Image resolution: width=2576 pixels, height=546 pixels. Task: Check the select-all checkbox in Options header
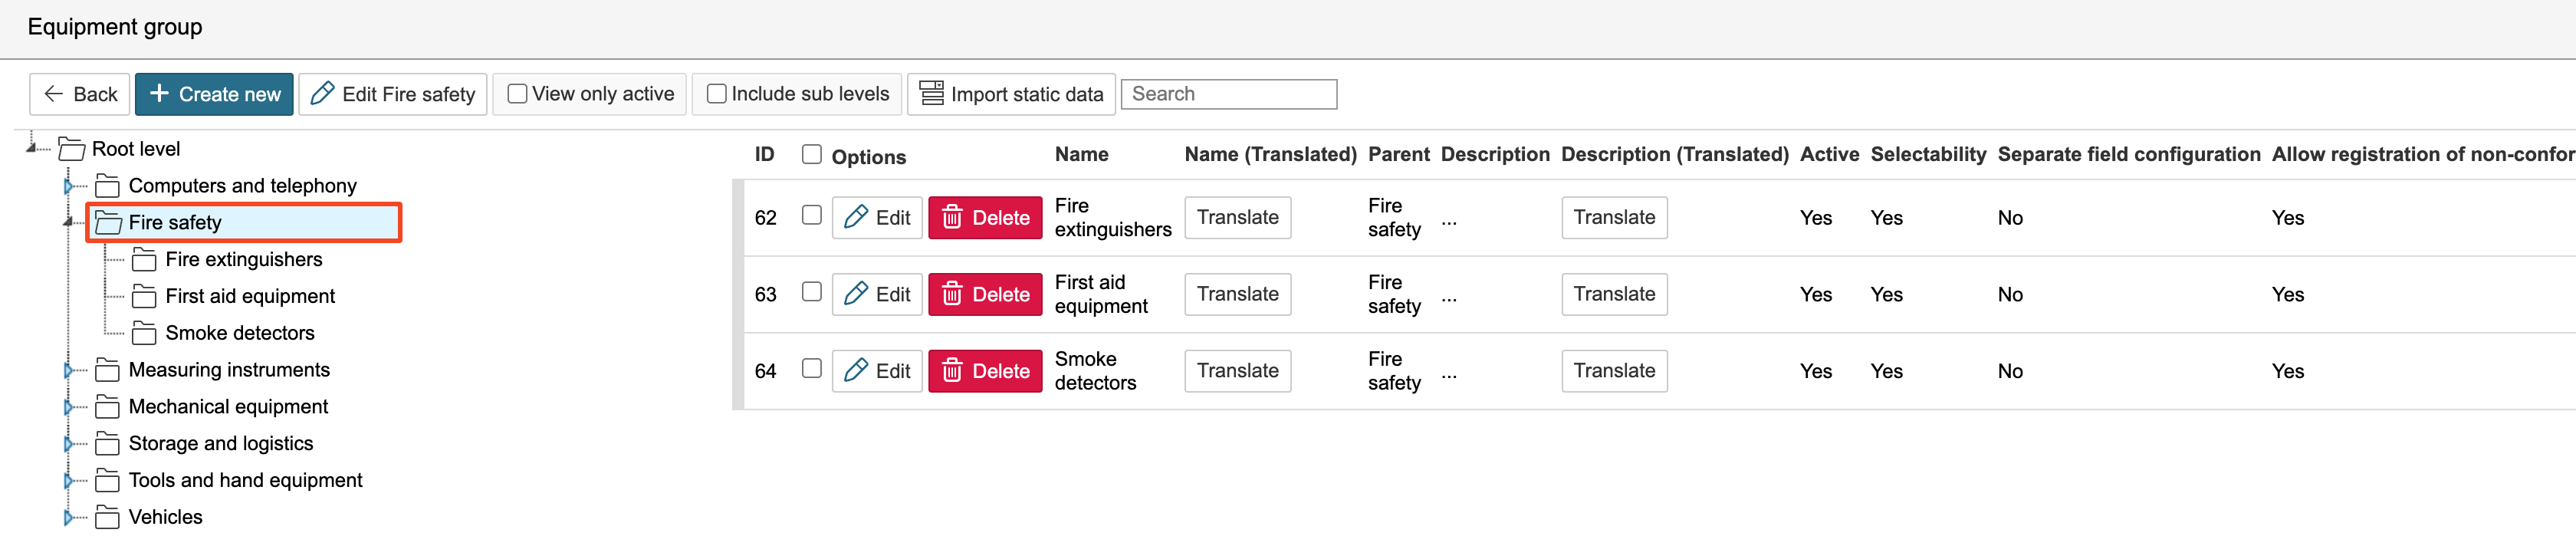[x=811, y=155]
